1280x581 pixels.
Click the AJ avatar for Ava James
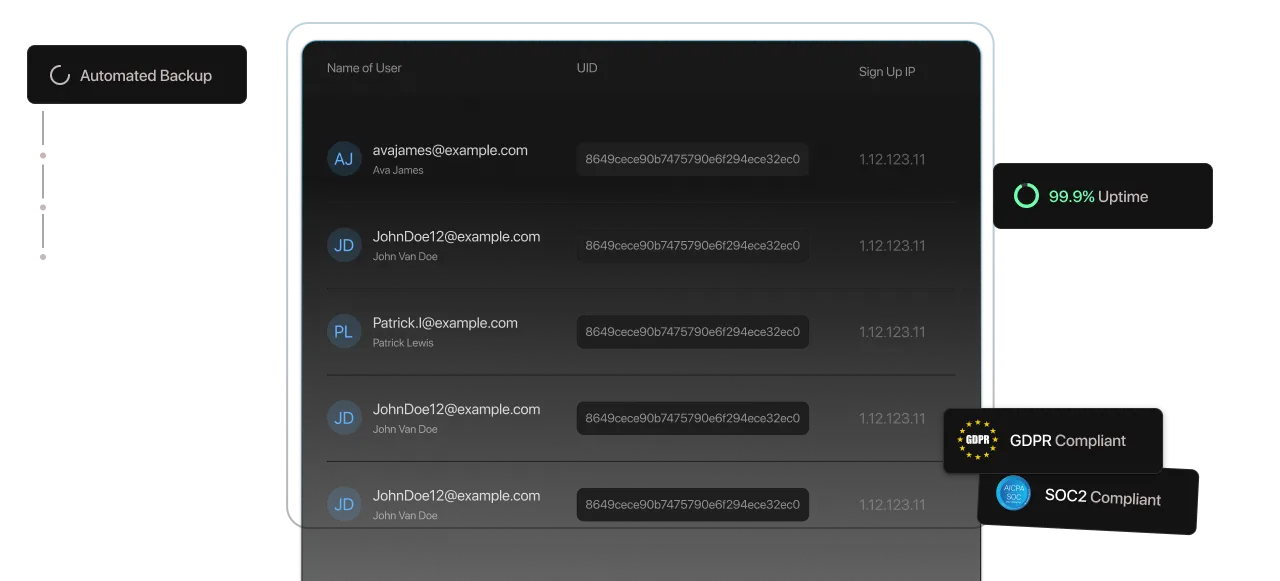(x=343, y=159)
